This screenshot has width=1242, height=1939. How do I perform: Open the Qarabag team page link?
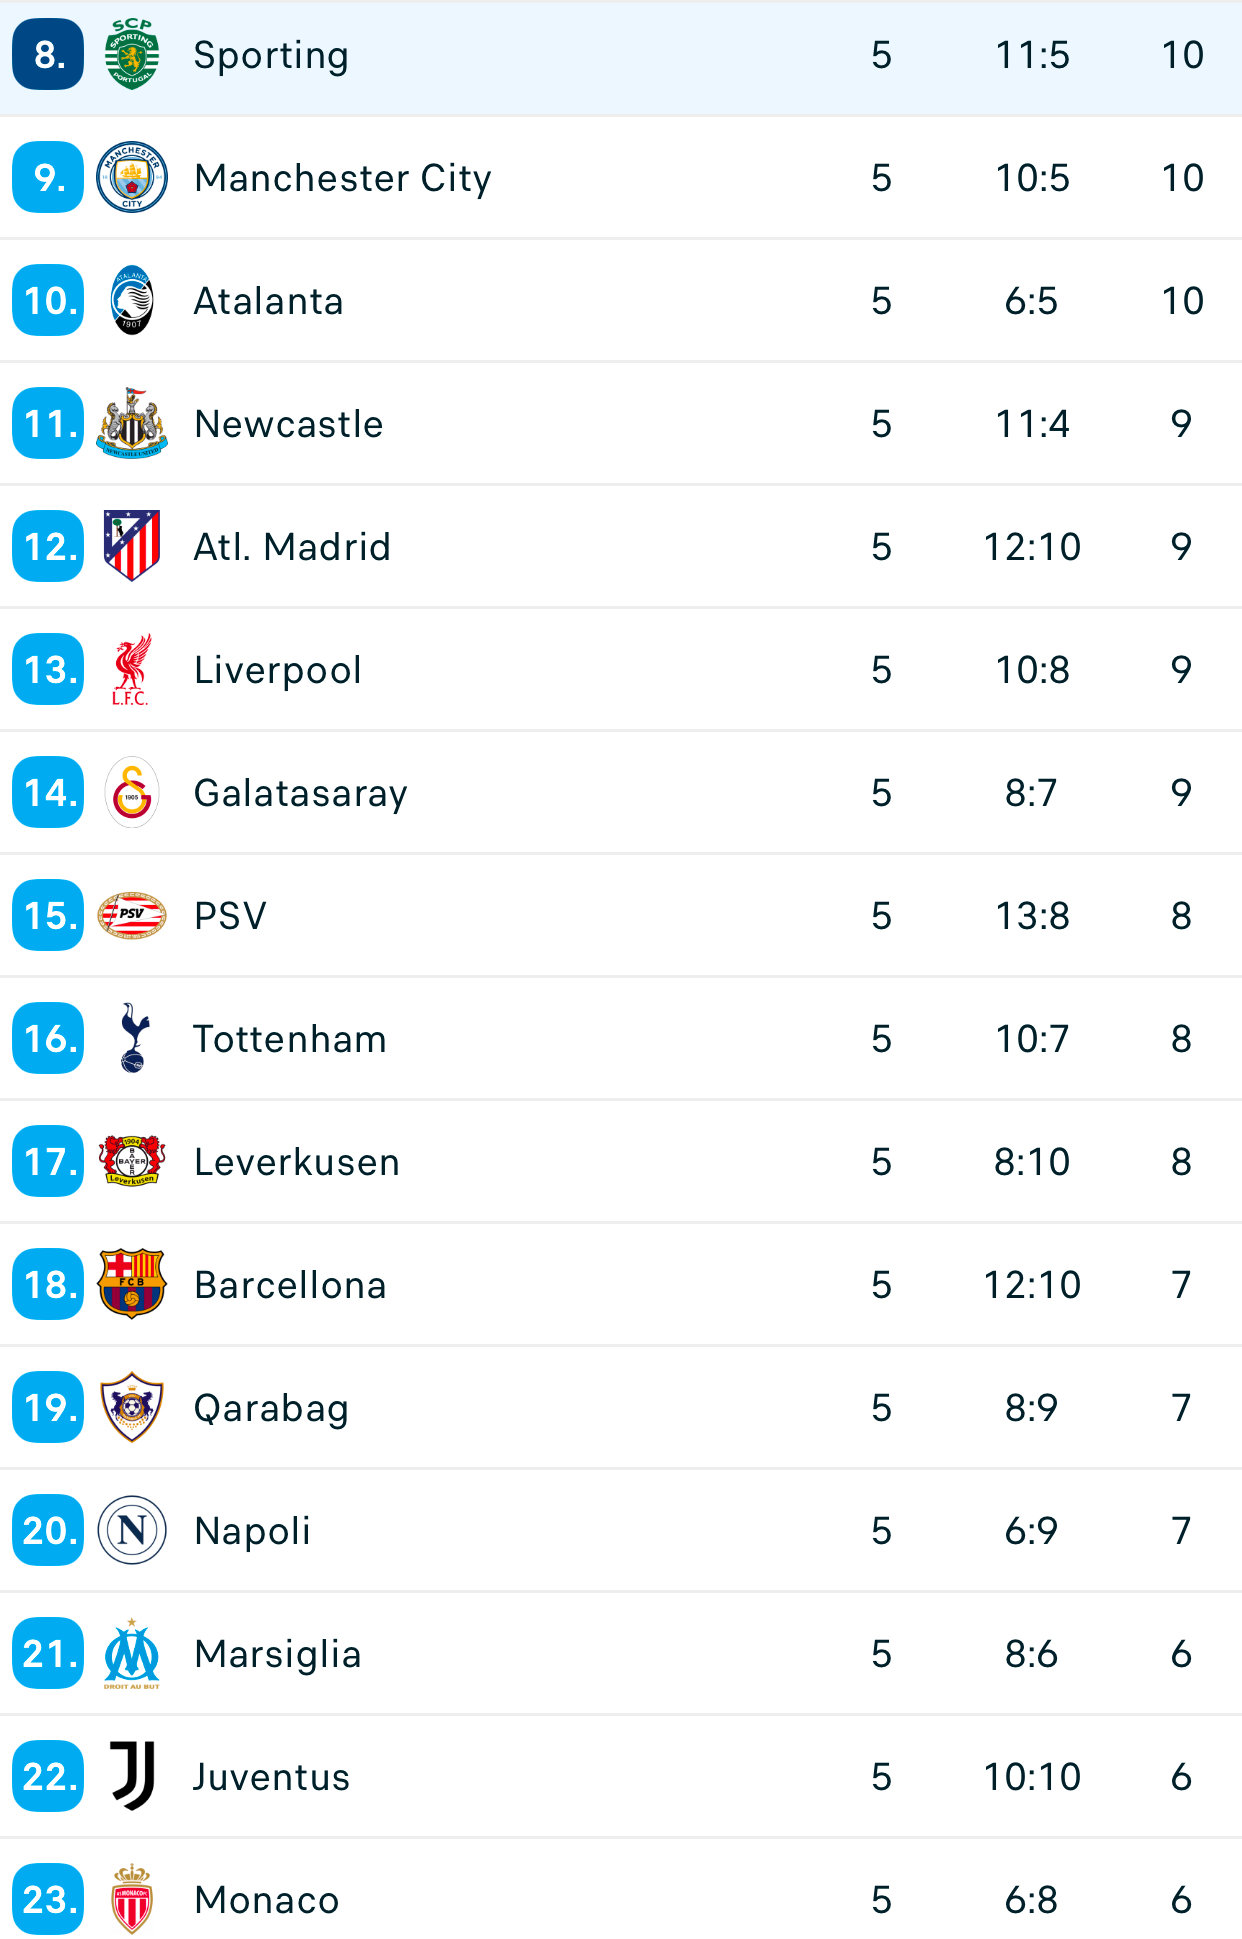pos(271,1408)
